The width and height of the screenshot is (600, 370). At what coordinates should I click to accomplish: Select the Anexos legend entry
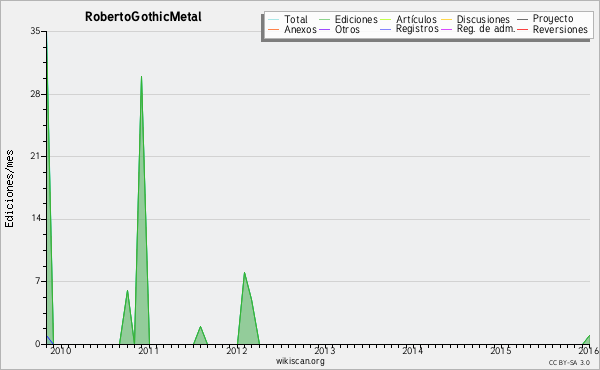point(300,29)
